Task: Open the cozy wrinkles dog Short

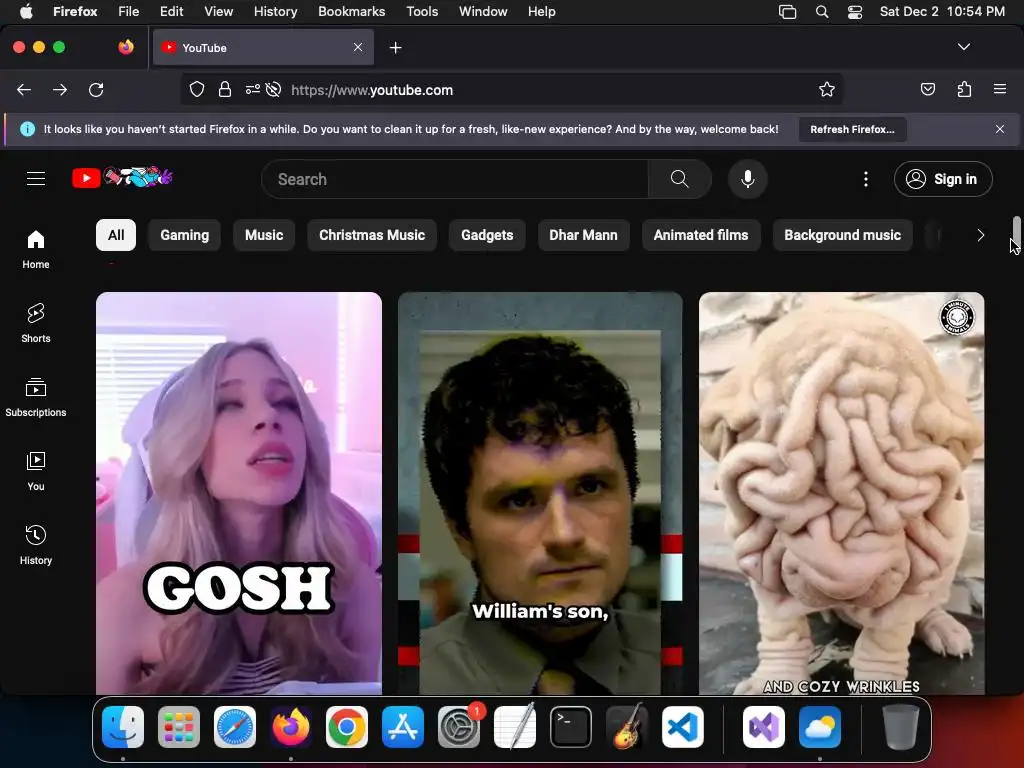Action: (x=842, y=493)
